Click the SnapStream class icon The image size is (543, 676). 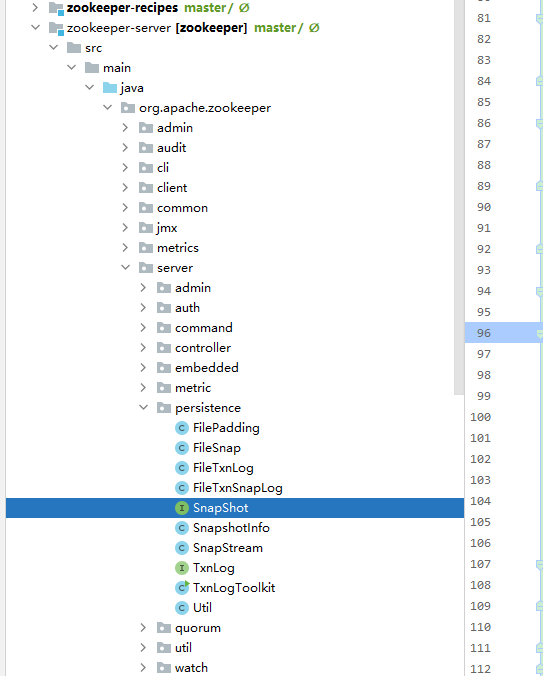pos(182,548)
